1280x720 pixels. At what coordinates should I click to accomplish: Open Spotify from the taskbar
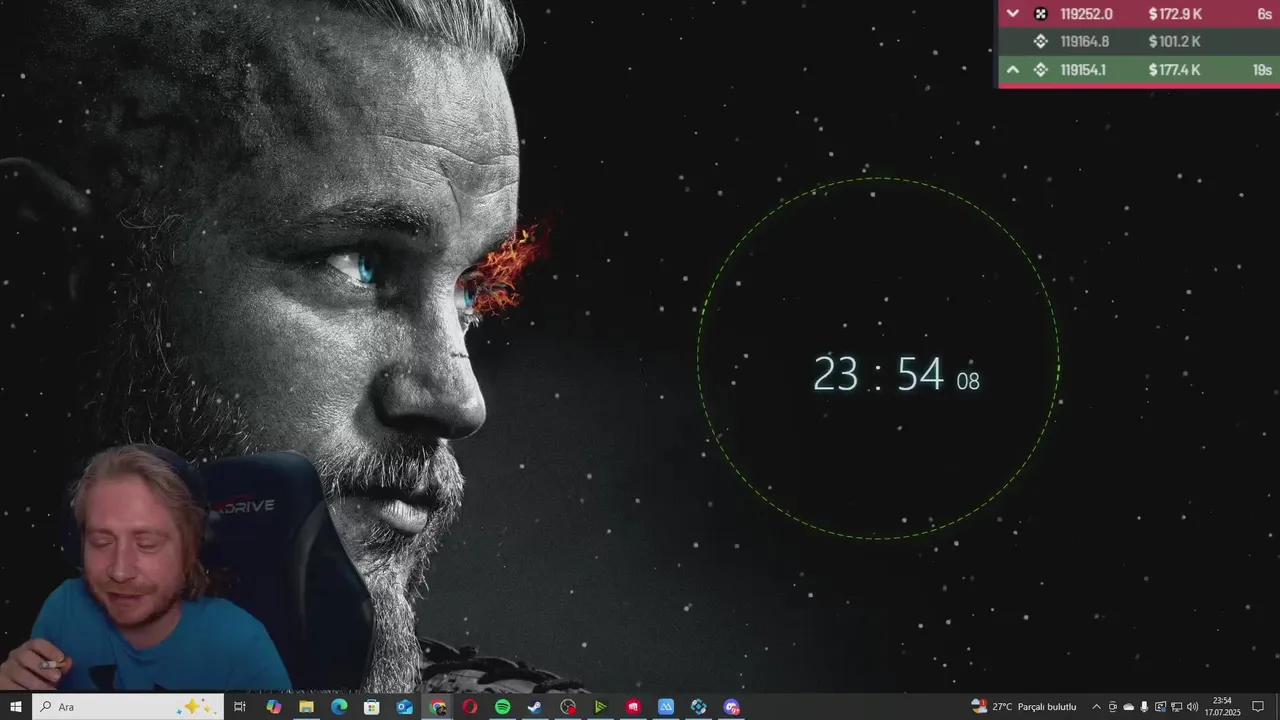coord(503,707)
